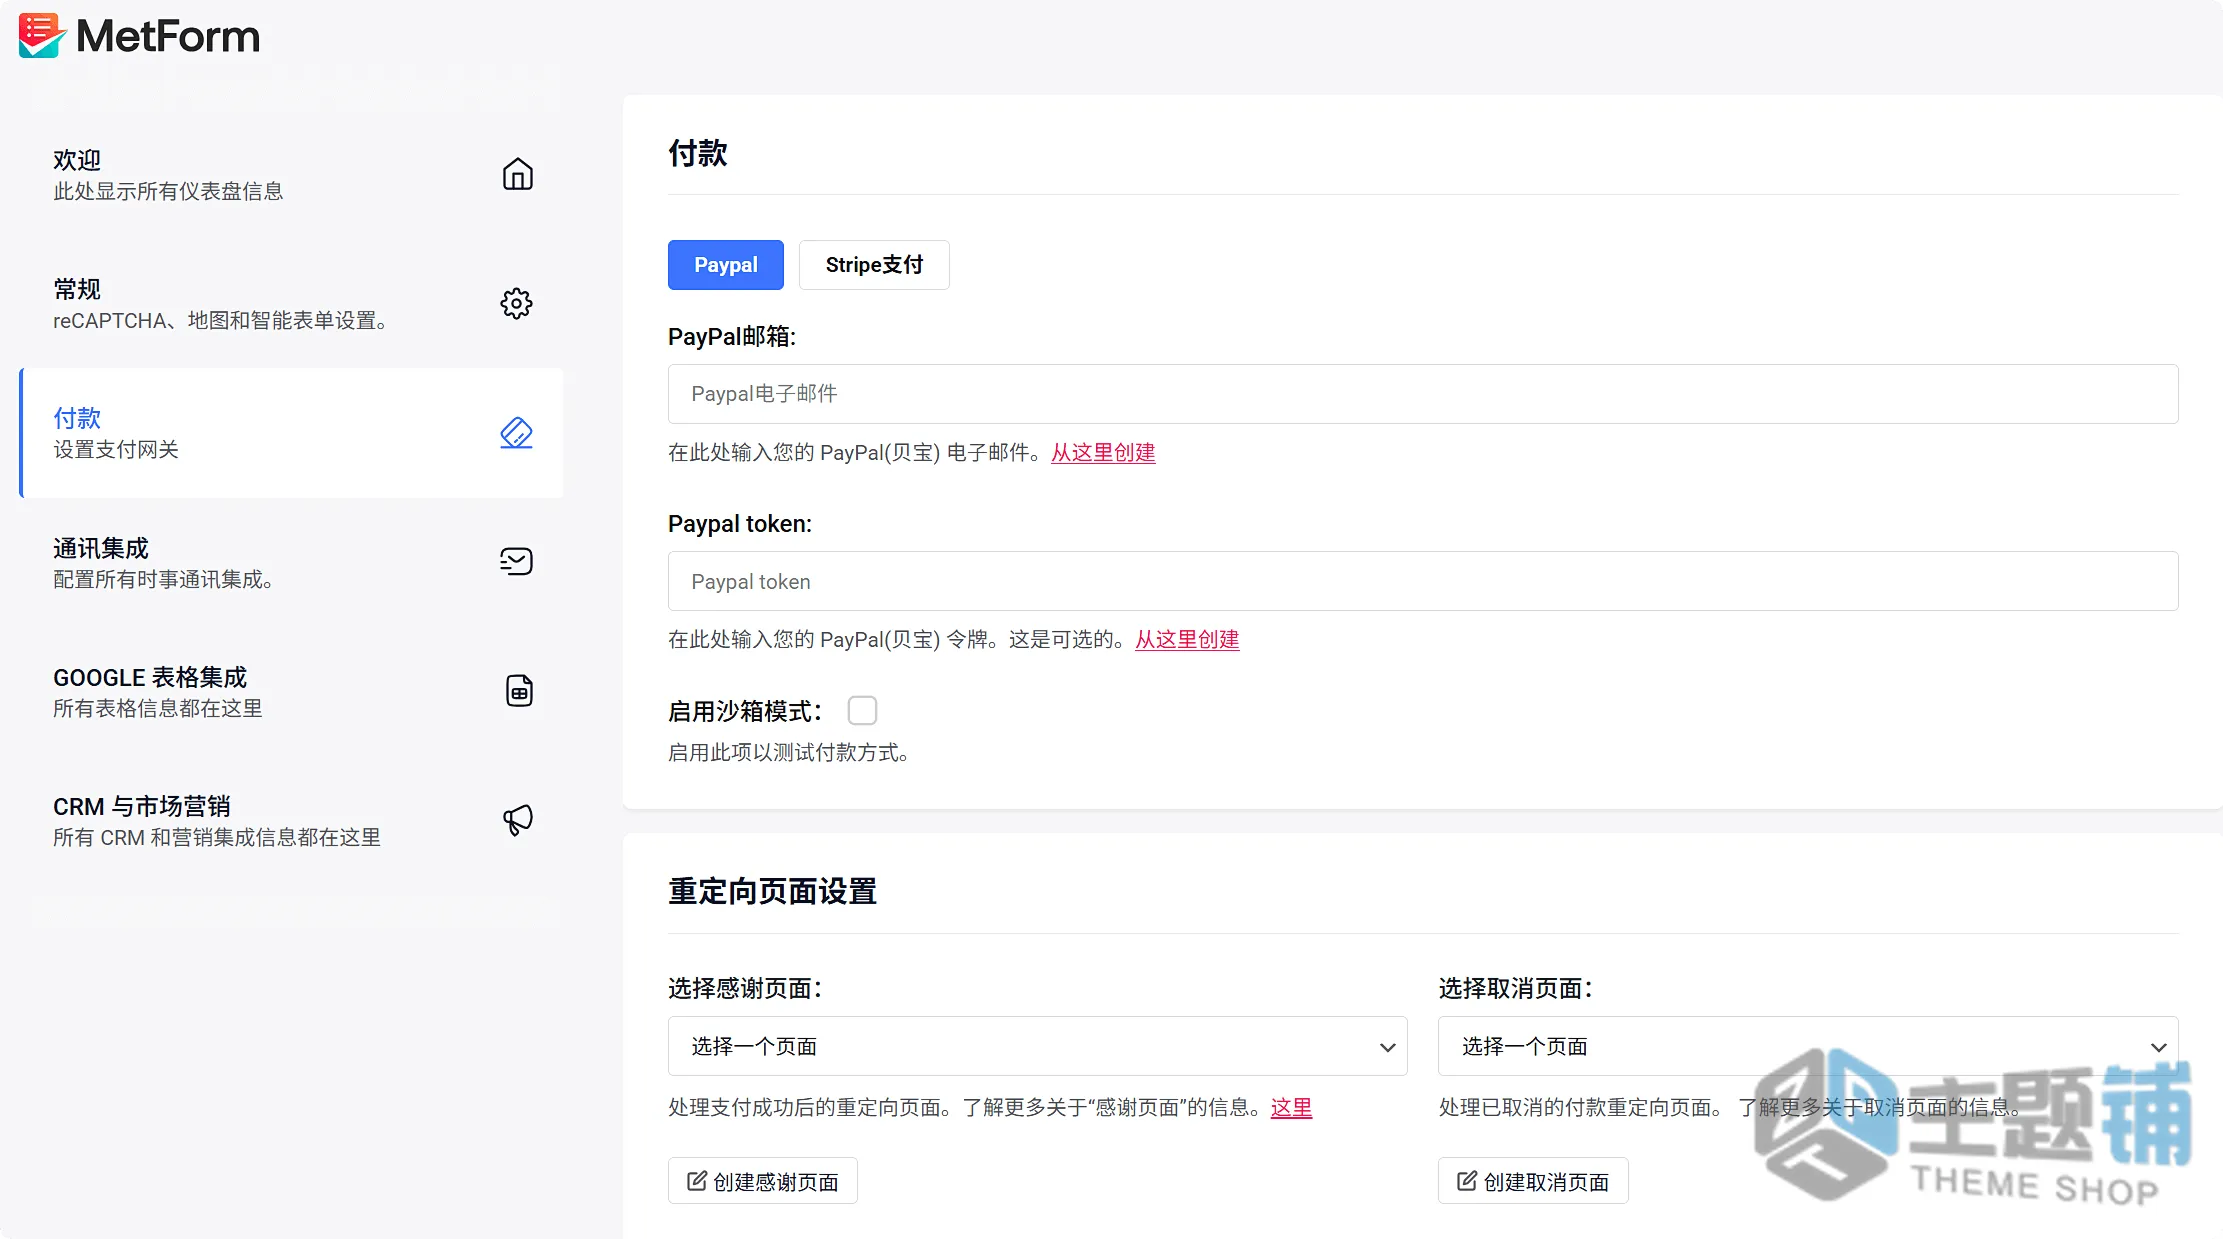Click the MetForm brand name text
The height and width of the screenshot is (1239, 2223).
168,36
